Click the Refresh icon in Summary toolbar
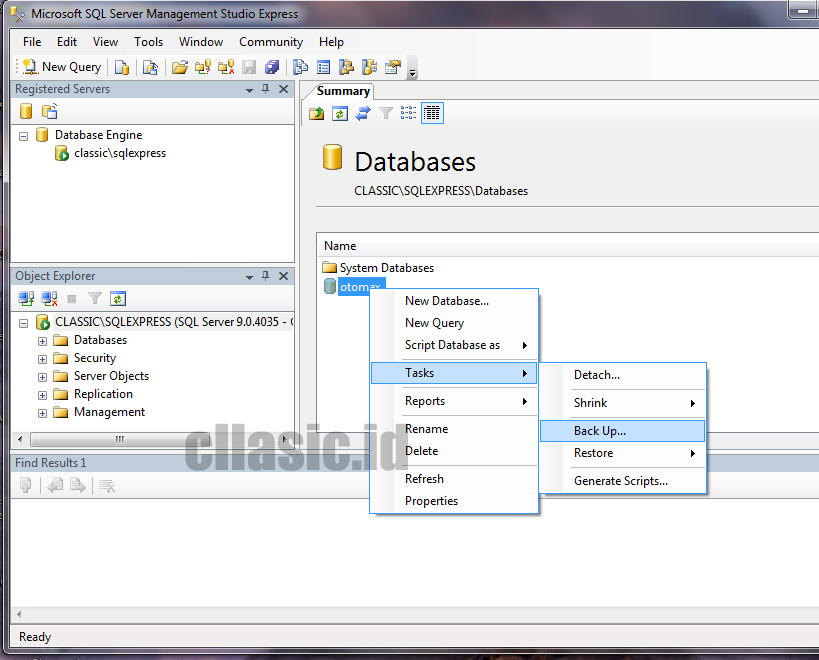 click(340, 113)
